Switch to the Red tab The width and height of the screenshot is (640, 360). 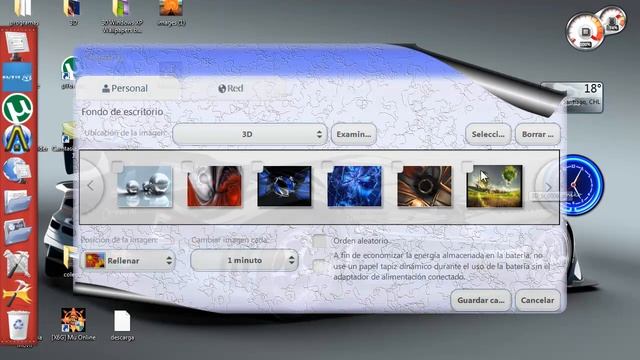[x=231, y=88]
